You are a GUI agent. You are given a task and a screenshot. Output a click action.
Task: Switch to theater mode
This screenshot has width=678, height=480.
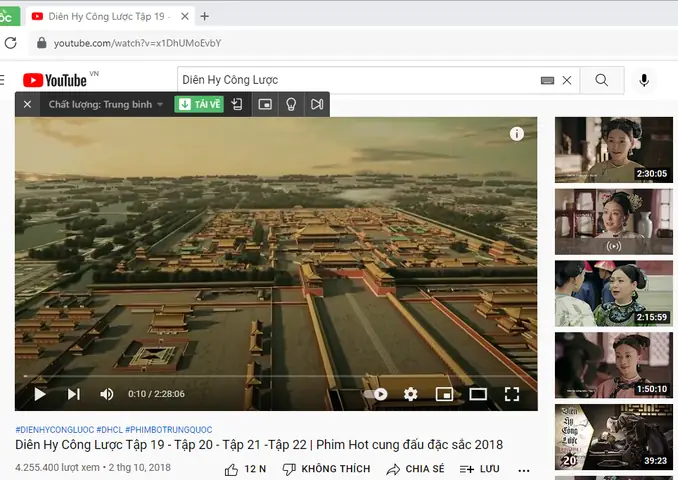(x=478, y=394)
